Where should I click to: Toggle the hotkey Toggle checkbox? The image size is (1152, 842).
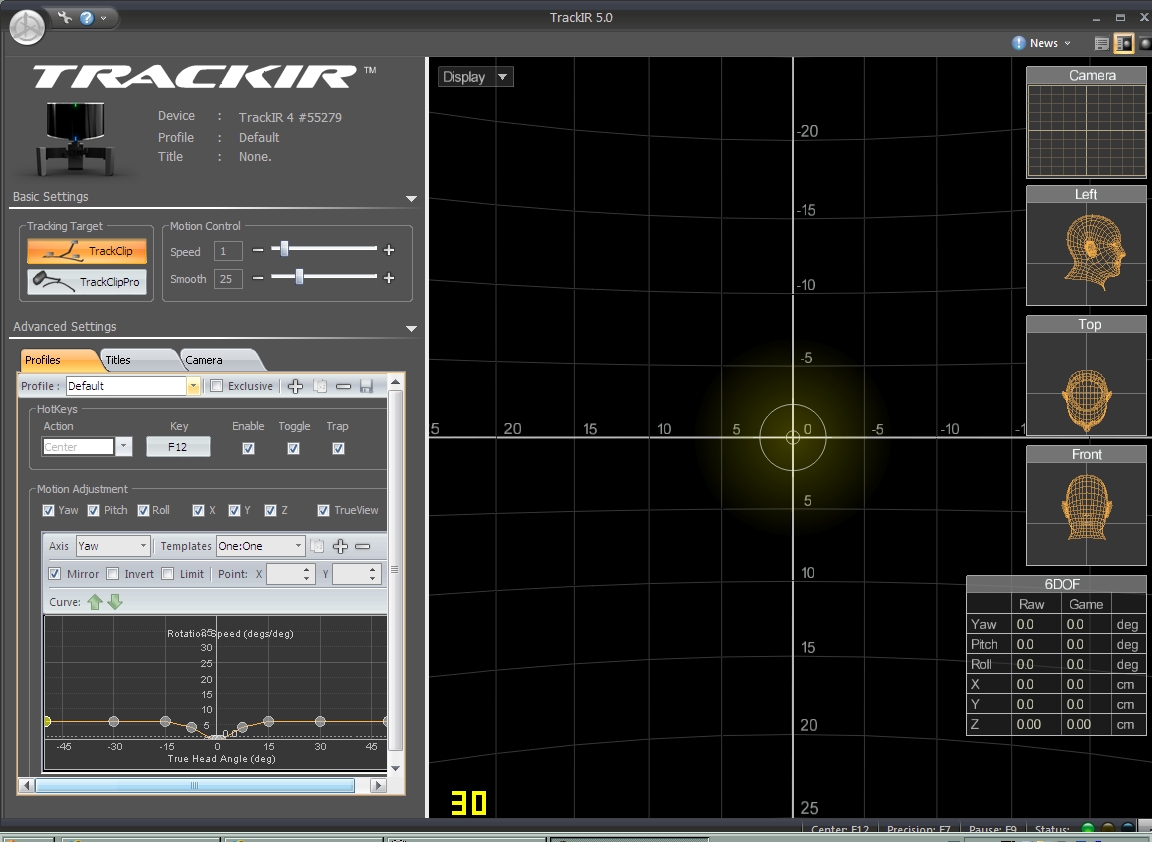(293, 448)
